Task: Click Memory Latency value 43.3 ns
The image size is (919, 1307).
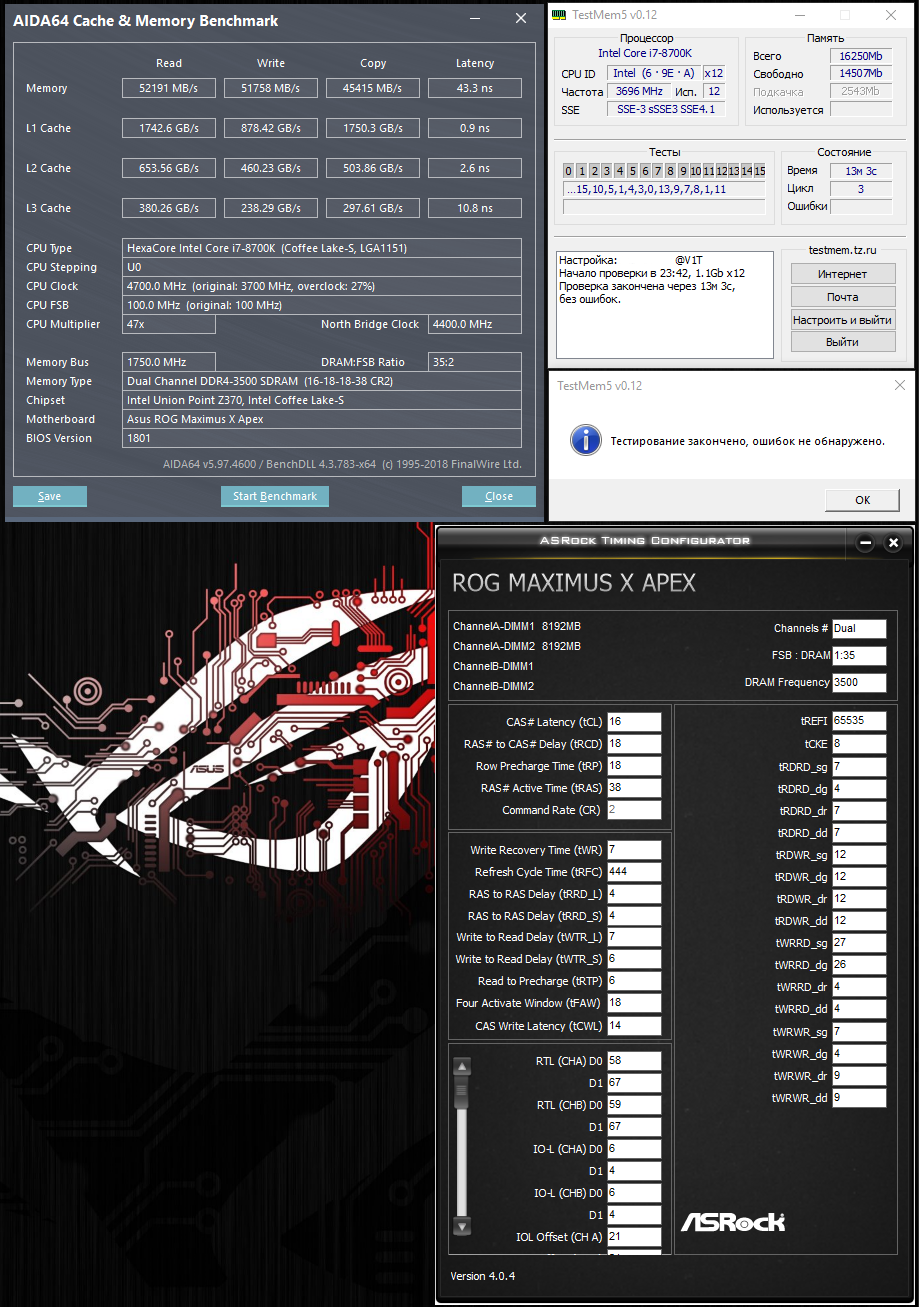Action: tap(475, 88)
